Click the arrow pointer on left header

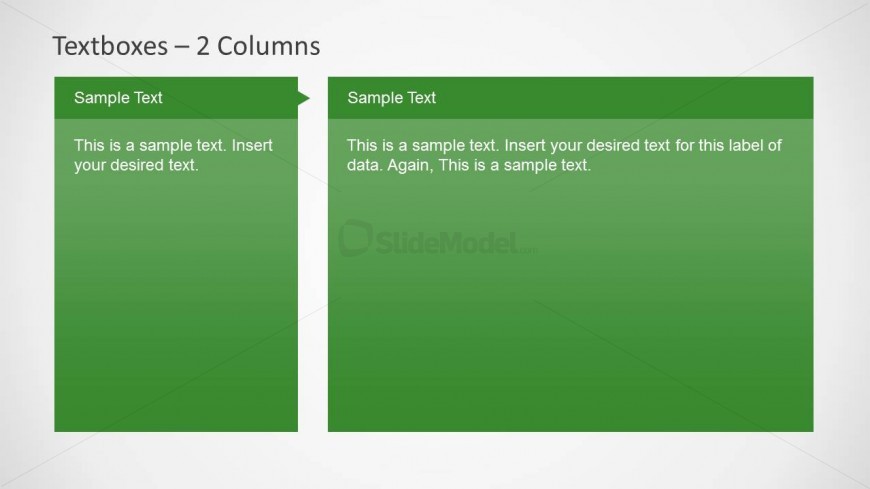click(303, 98)
